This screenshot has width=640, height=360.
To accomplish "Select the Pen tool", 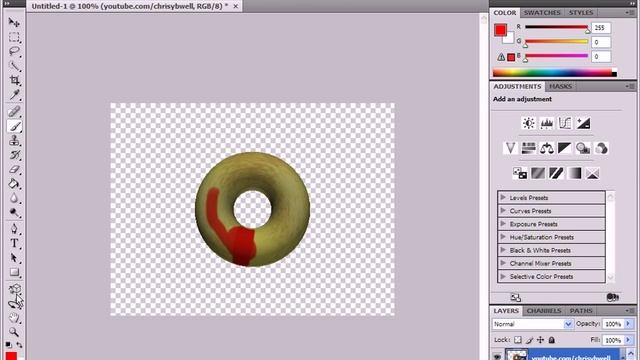I will tap(14, 229).
